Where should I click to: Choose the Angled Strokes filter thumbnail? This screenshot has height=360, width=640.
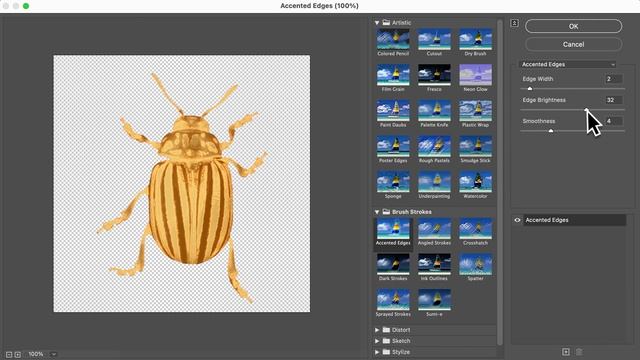pos(434,229)
